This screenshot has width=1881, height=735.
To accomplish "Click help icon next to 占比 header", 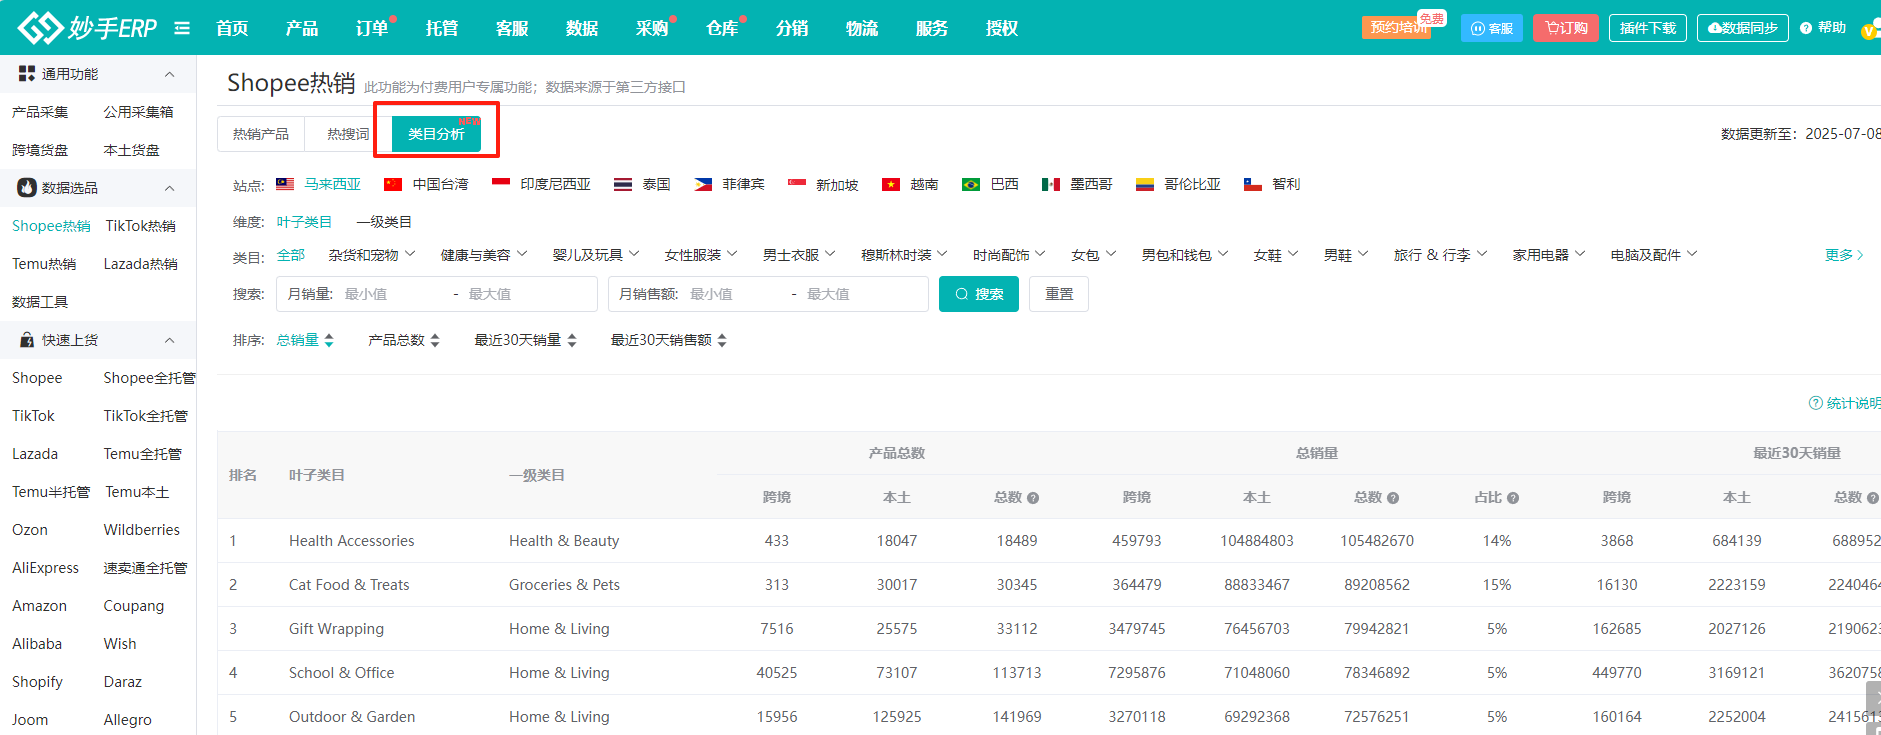I will pos(1513,498).
